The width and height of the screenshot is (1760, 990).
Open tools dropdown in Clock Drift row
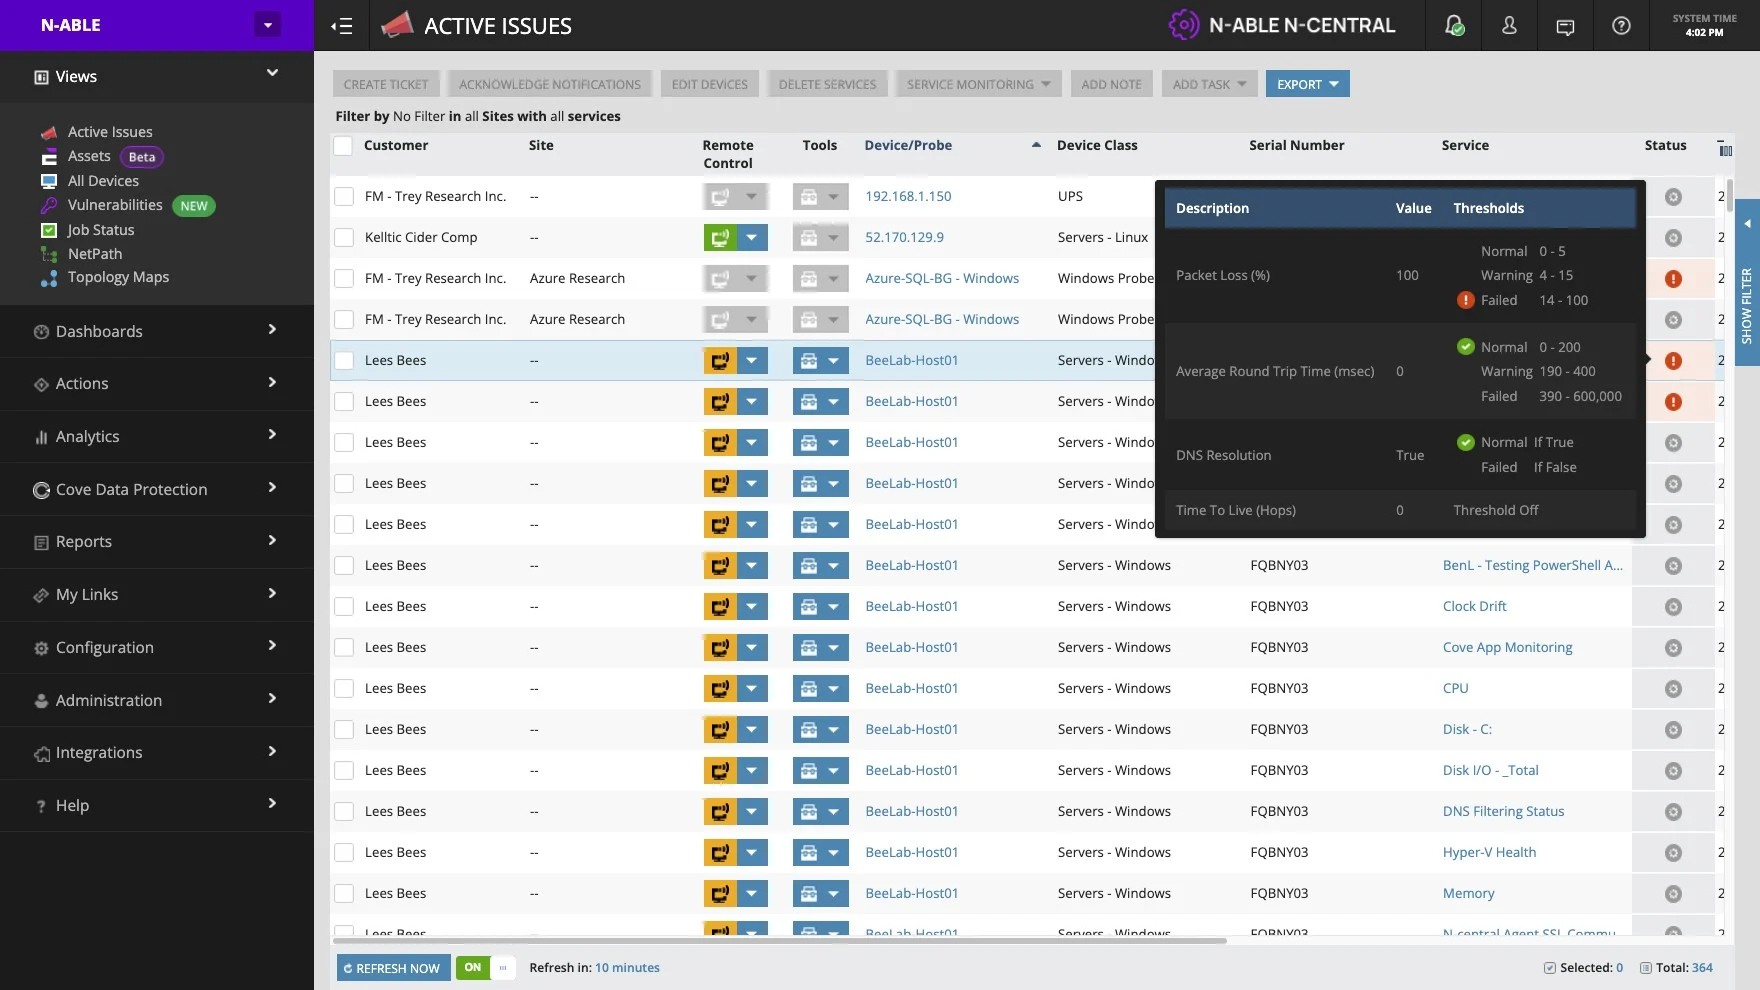pyautogui.click(x=834, y=606)
